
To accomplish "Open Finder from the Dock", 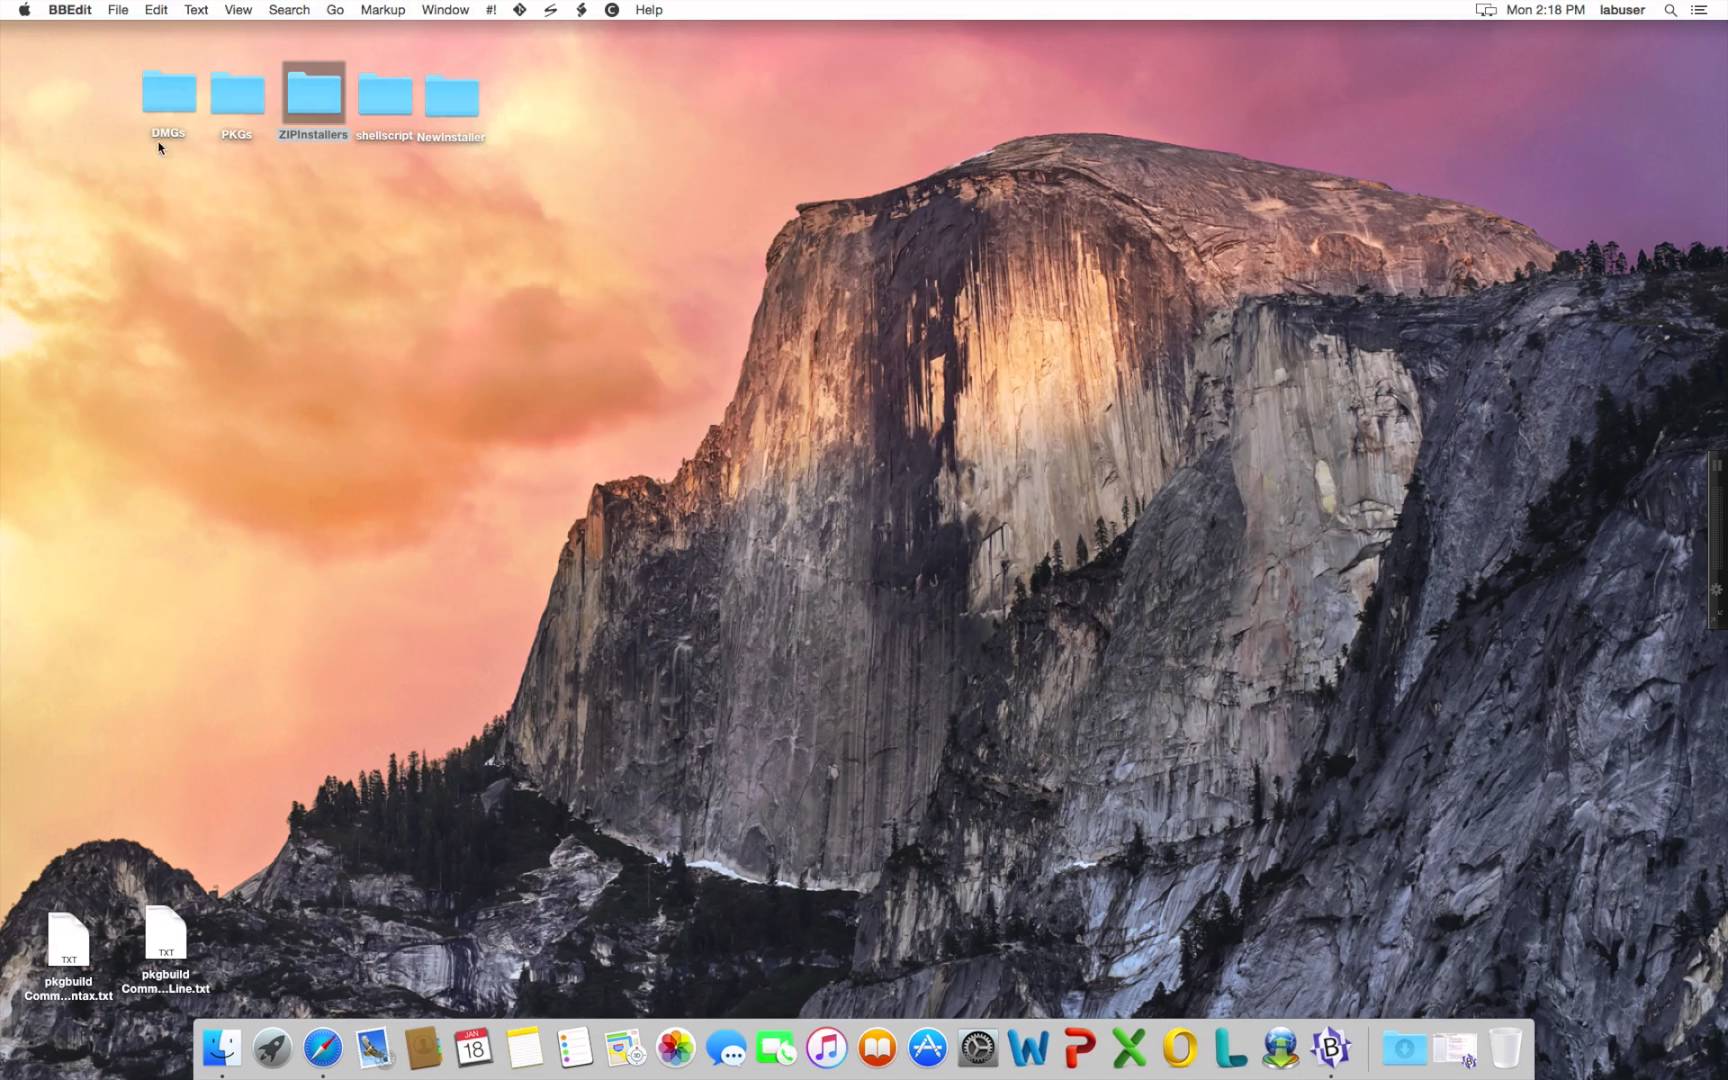I will click(222, 1048).
